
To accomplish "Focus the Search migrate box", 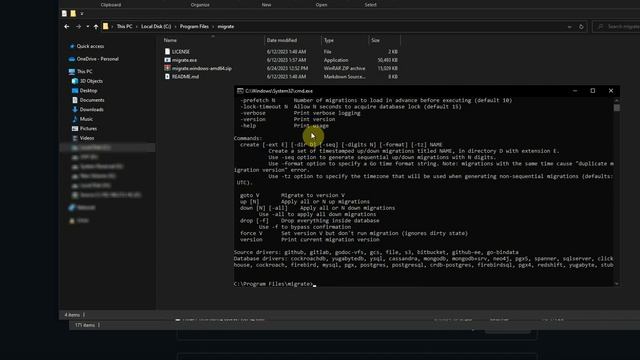I will (x=617, y=27).
